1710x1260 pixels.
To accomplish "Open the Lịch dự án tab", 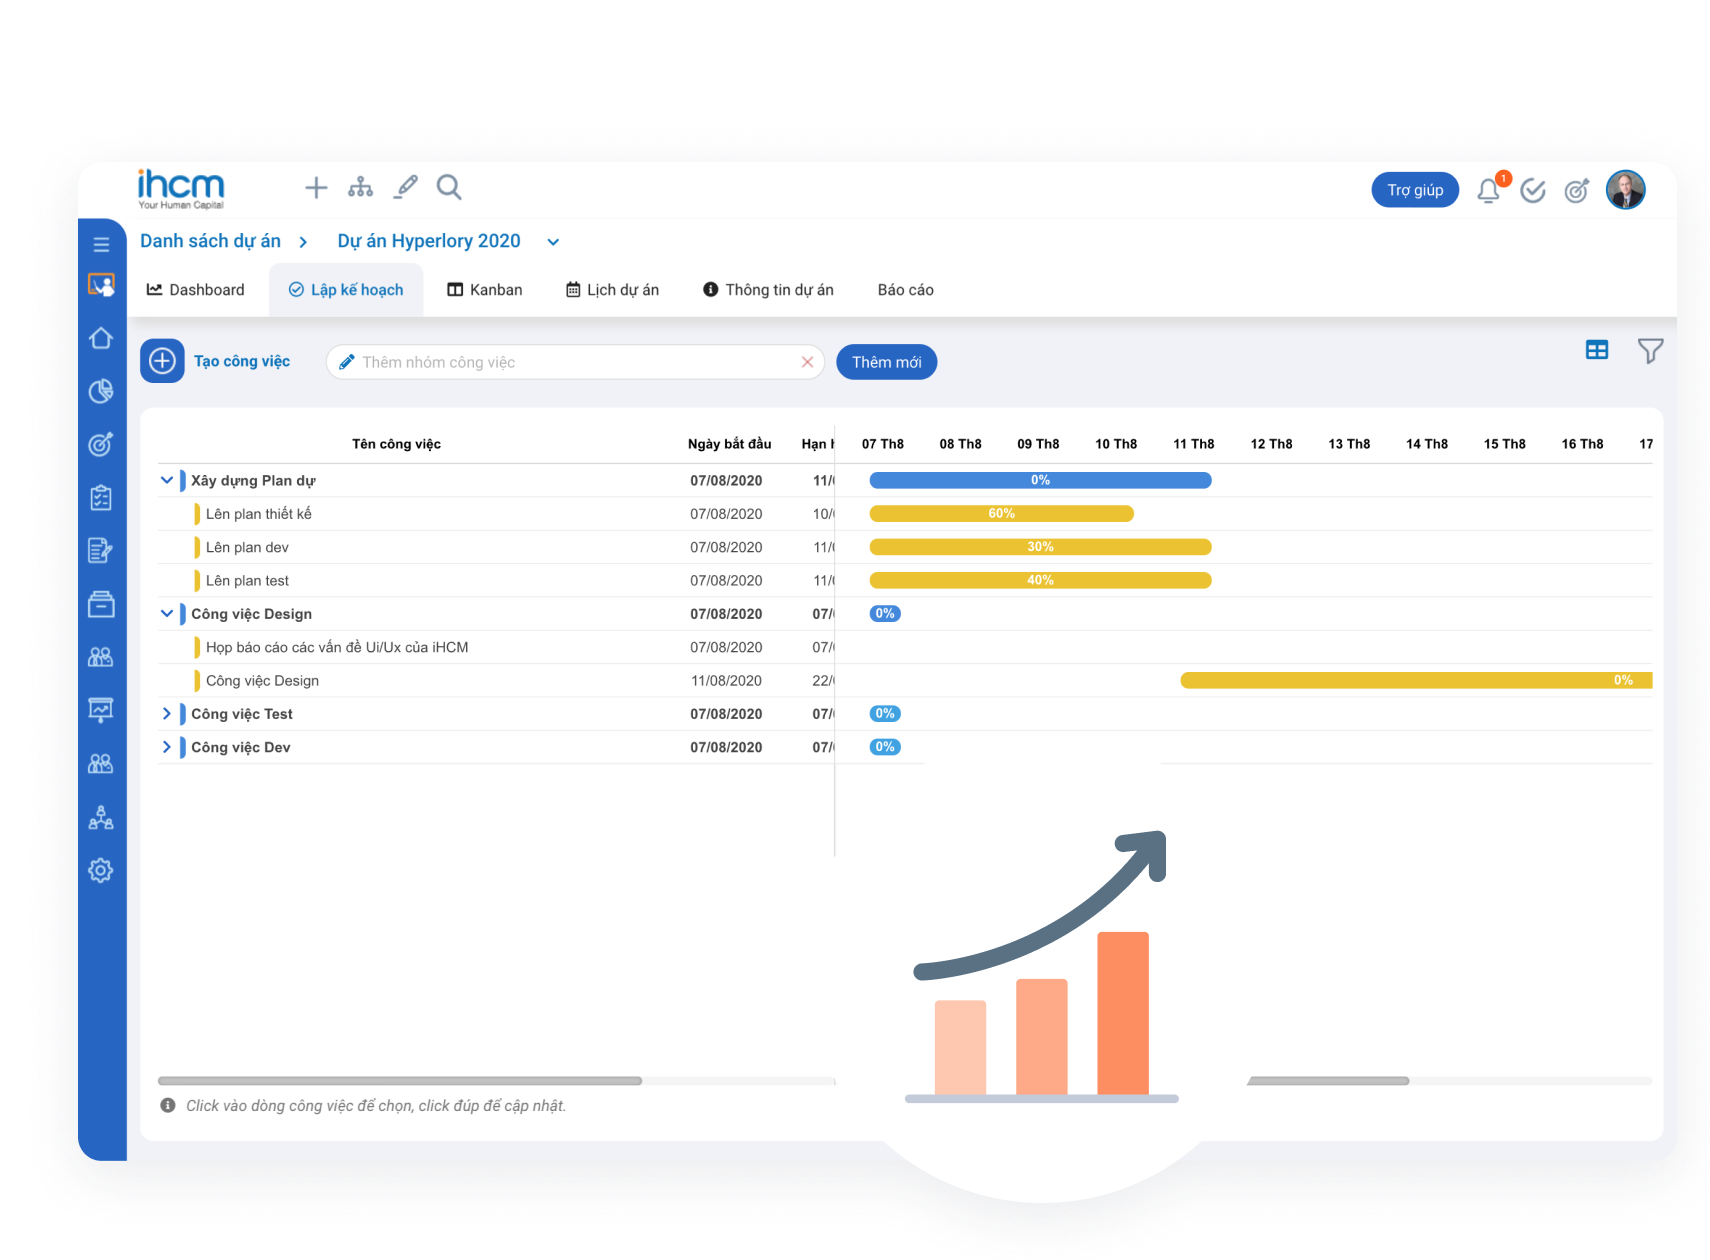I will click(613, 290).
